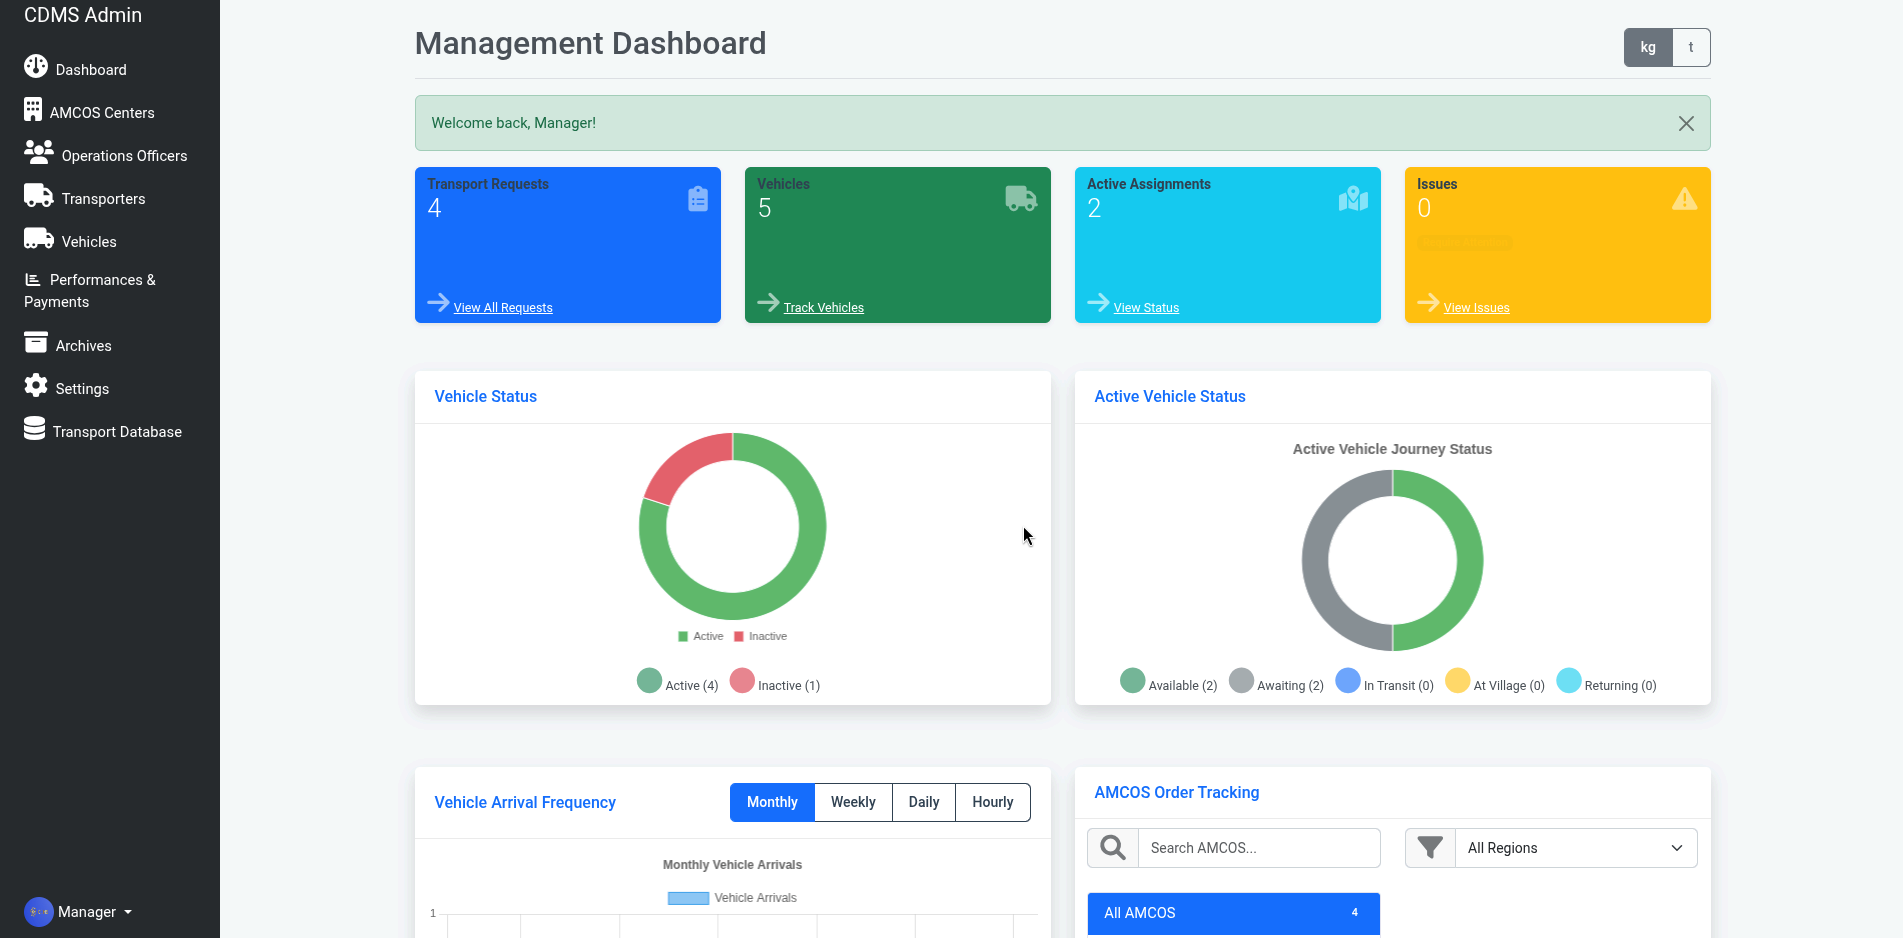The width and height of the screenshot is (1903, 938).
Task: Select the All AMCOS list item
Action: coord(1234,913)
